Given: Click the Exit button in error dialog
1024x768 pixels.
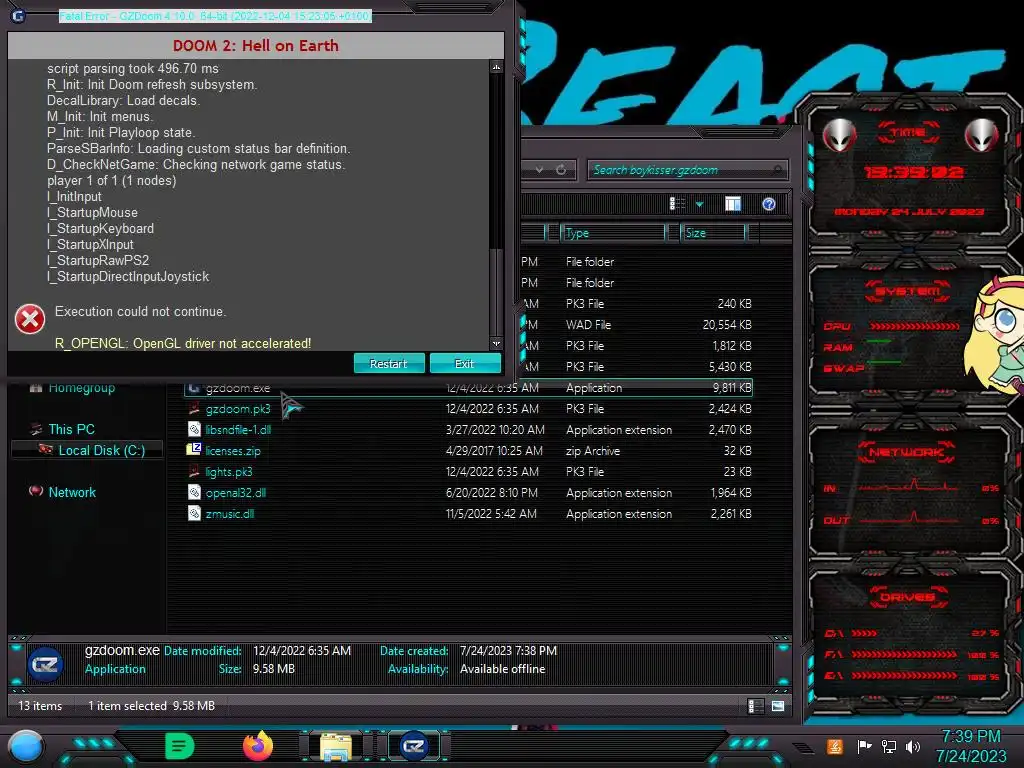Looking at the screenshot, I should [x=465, y=363].
